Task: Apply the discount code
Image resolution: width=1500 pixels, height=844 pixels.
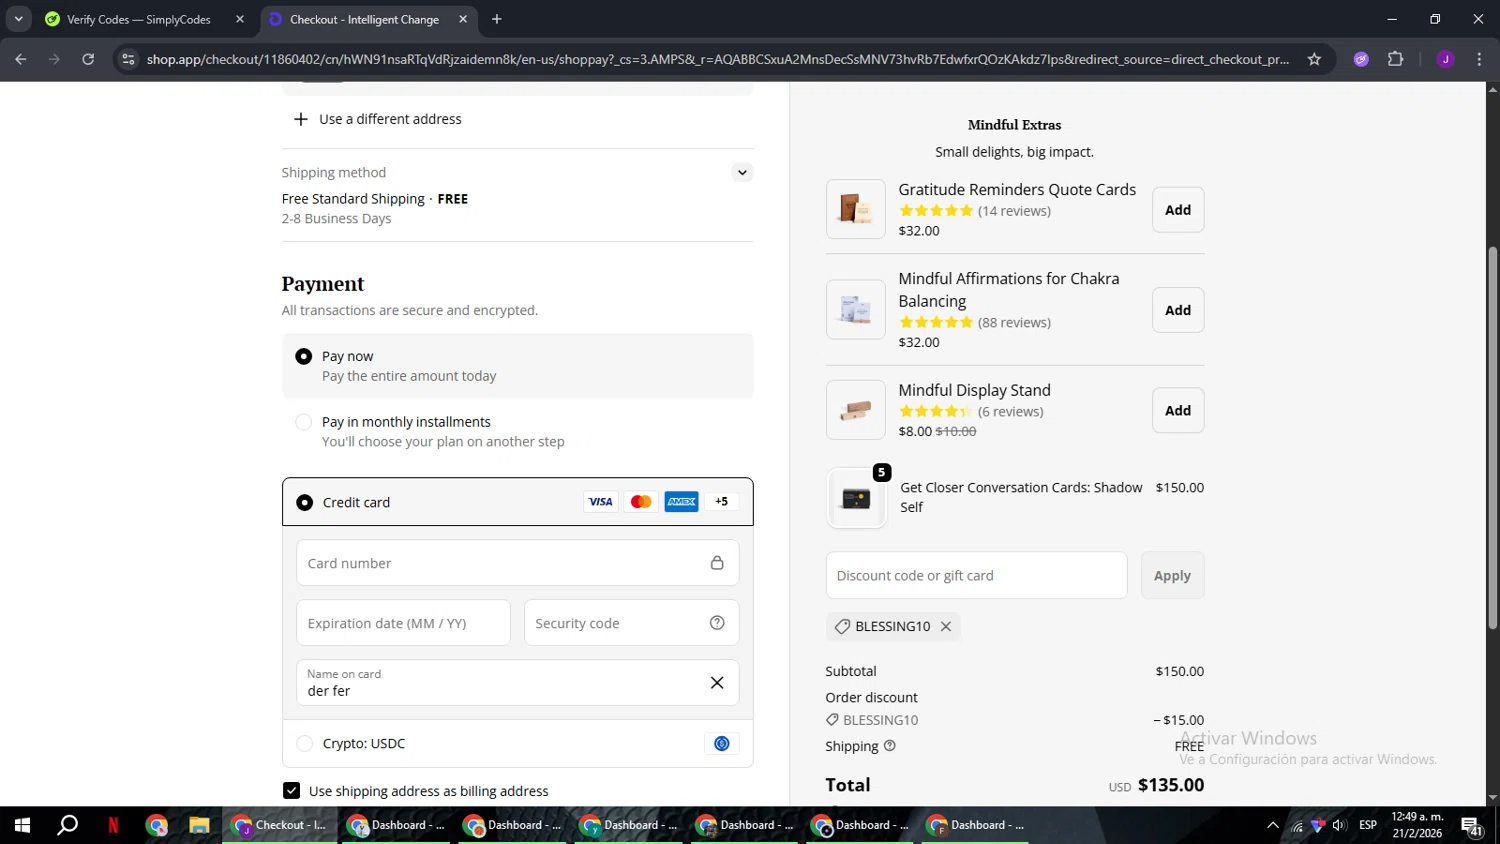Action: point(1172,575)
